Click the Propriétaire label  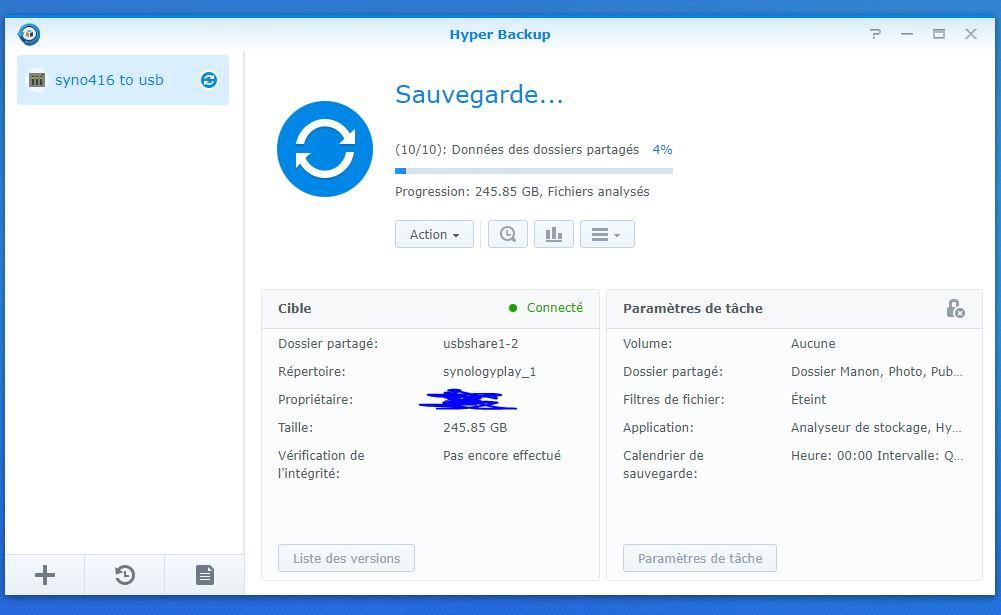(x=315, y=400)
